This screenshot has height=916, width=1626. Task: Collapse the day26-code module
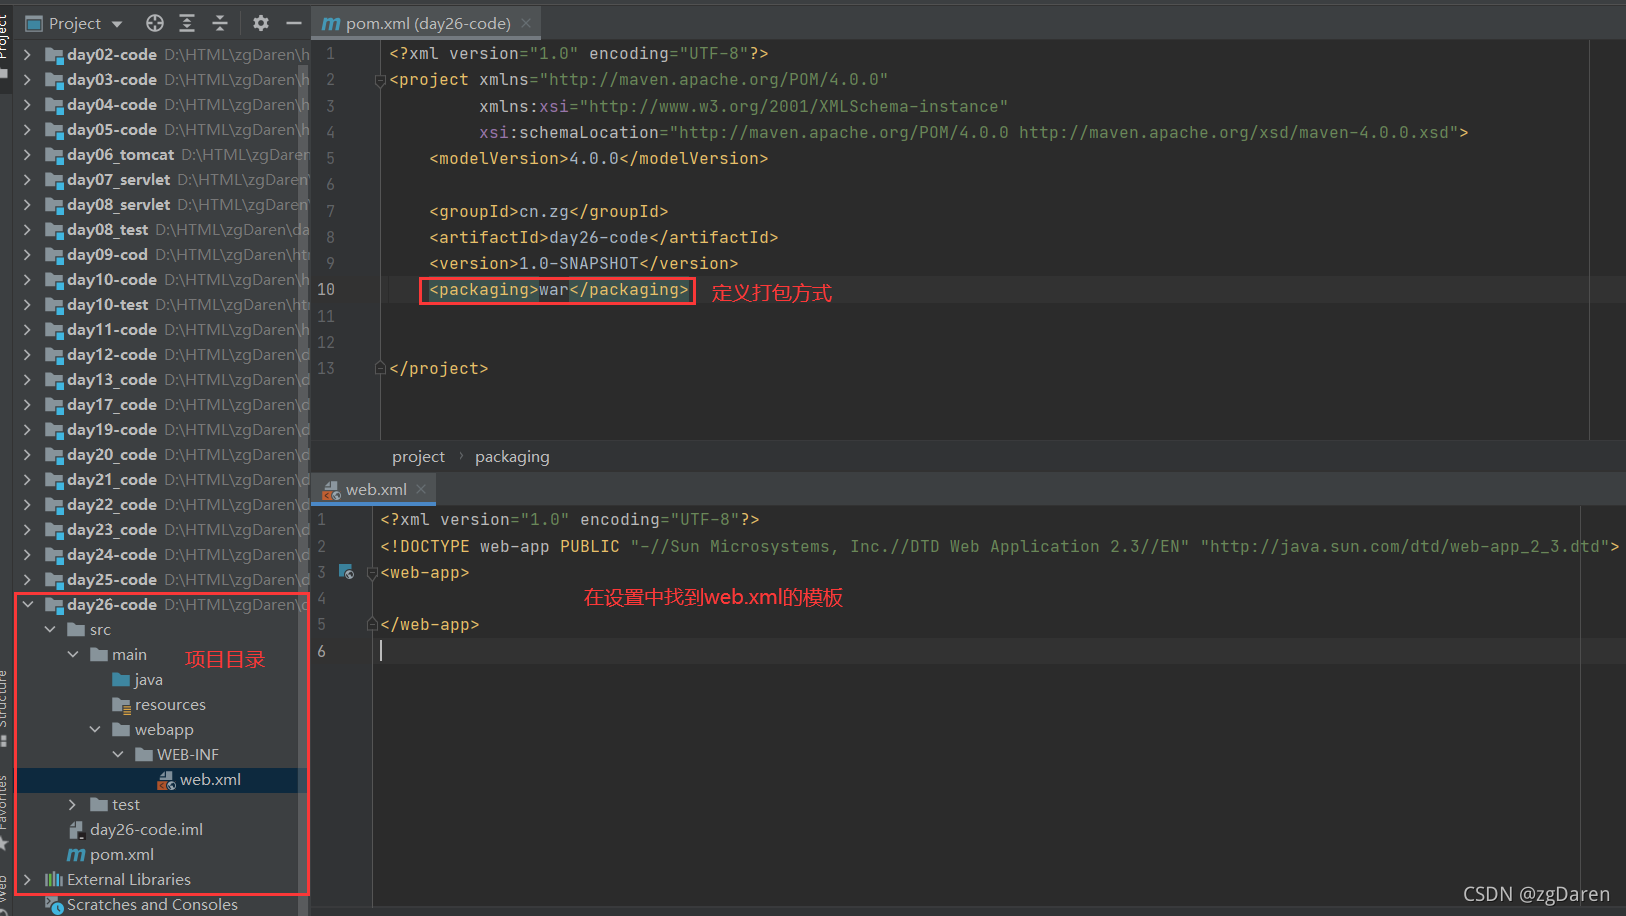click(x=27, y=605)
